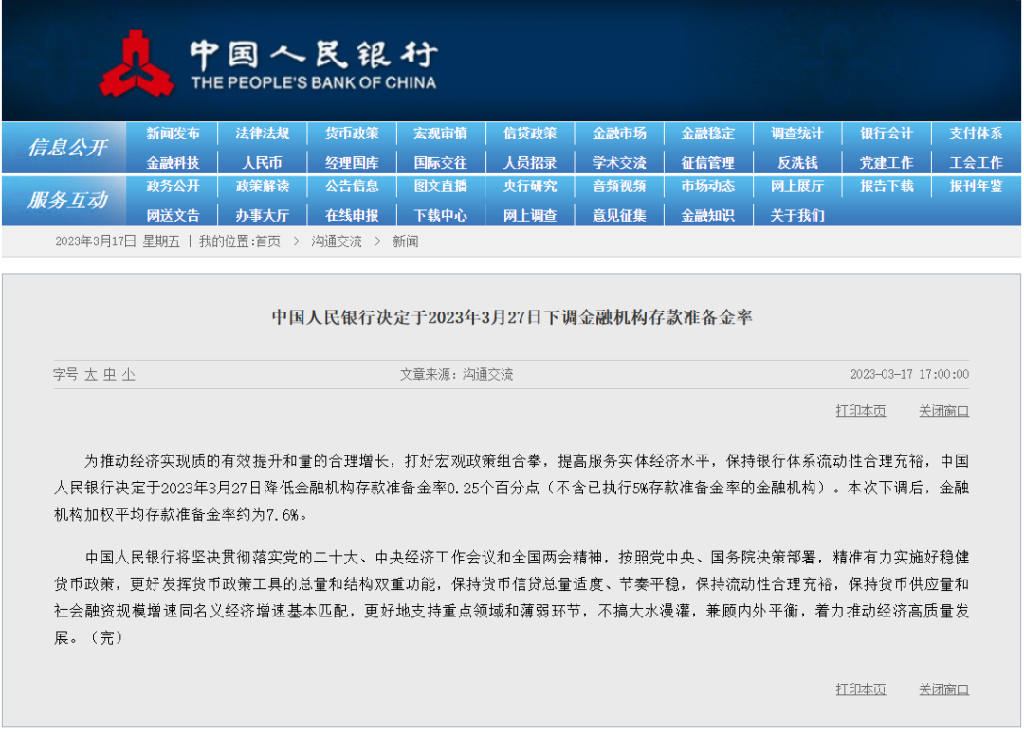Viewport: 1024px width, 732px height.
Task: Select 经理国库 in the navigation
Action: tap(352, 163)
